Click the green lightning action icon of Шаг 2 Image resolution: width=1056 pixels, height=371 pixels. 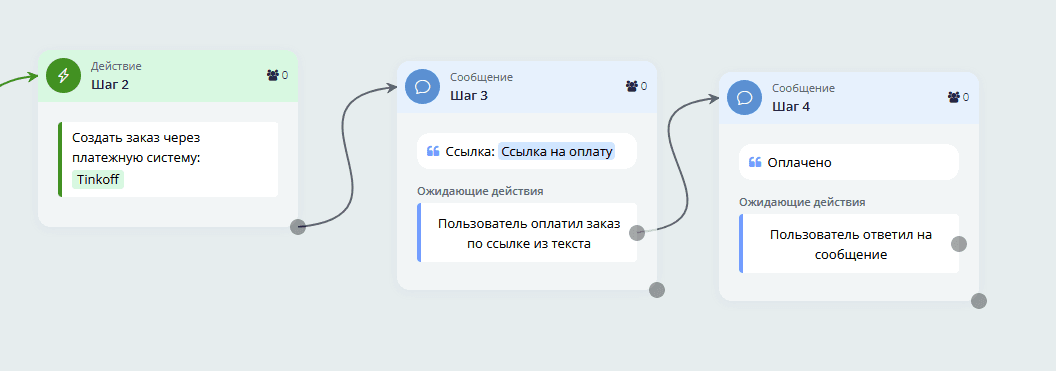(x=63, y=75)
